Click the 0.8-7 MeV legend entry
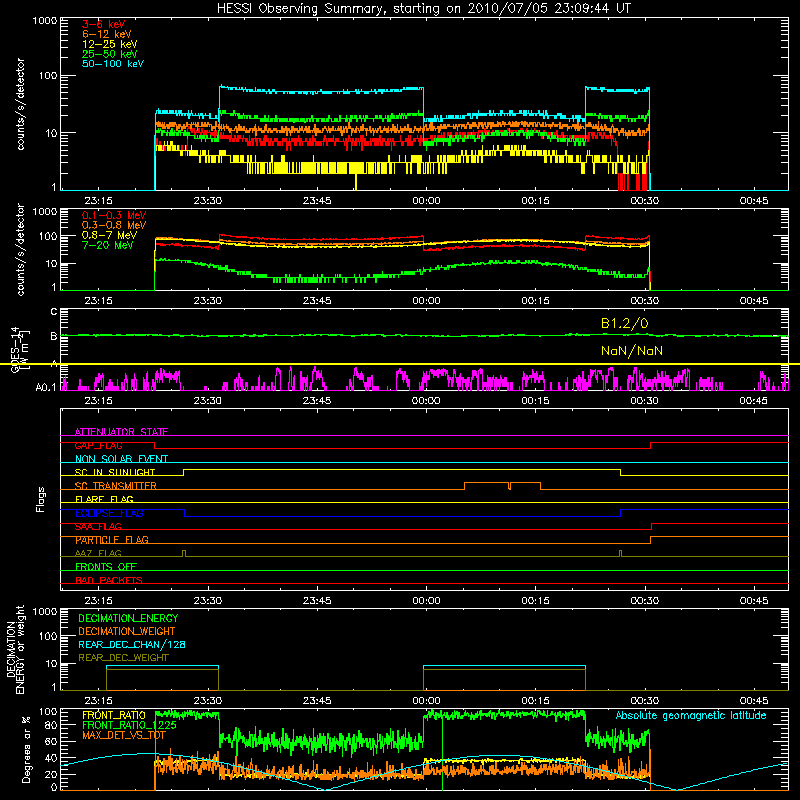Viewport: 800px width, 800px height. 109,235
